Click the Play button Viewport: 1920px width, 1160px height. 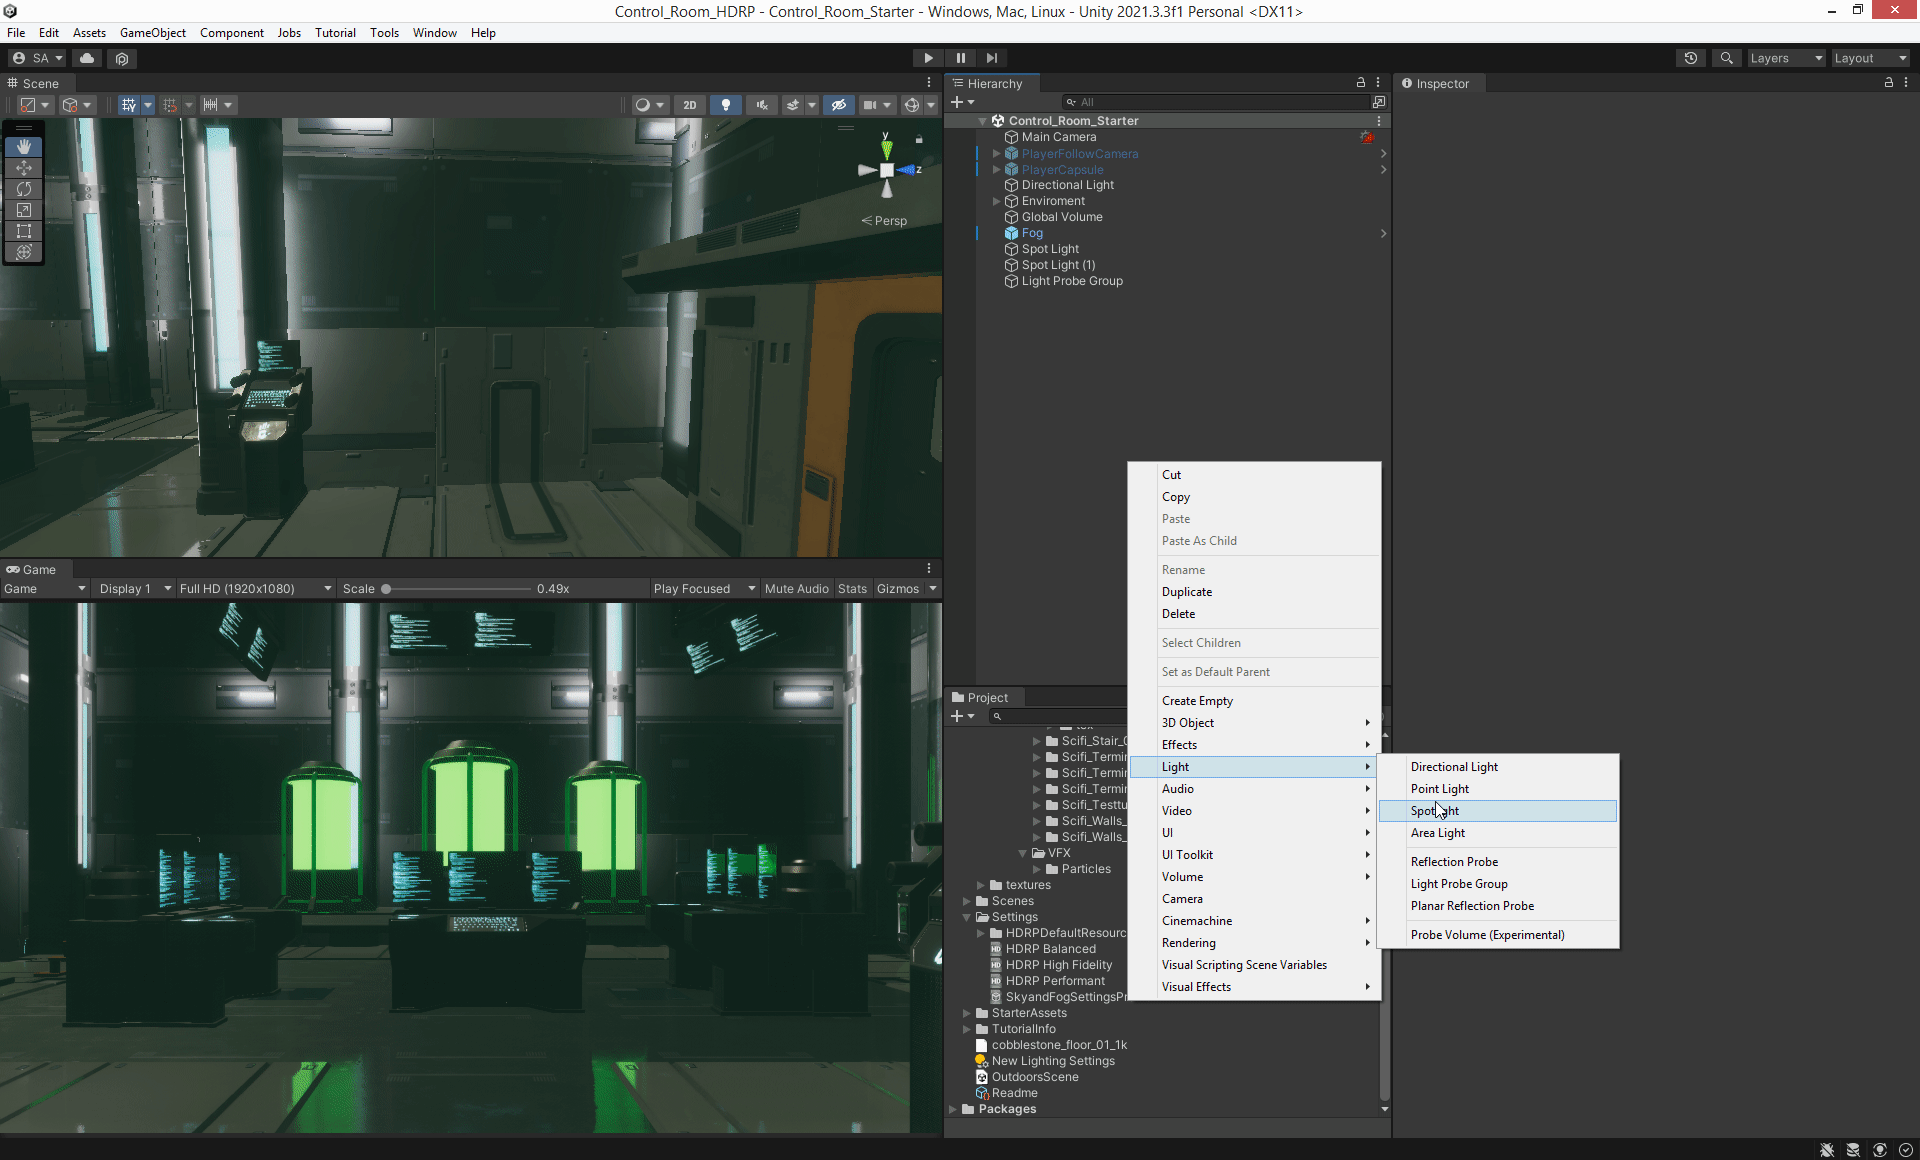928,58
